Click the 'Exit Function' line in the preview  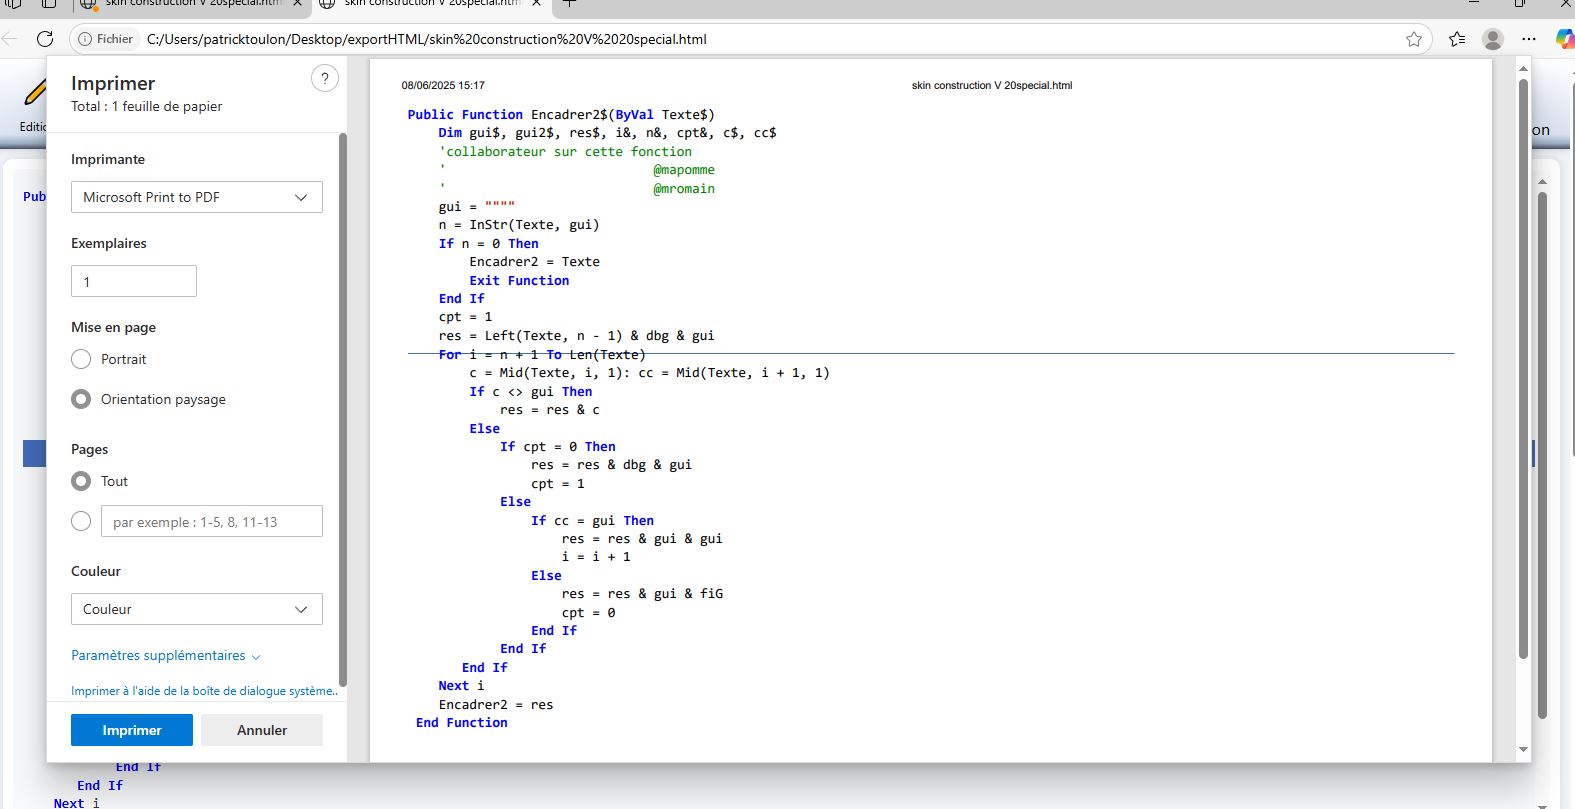click(519, 281)
